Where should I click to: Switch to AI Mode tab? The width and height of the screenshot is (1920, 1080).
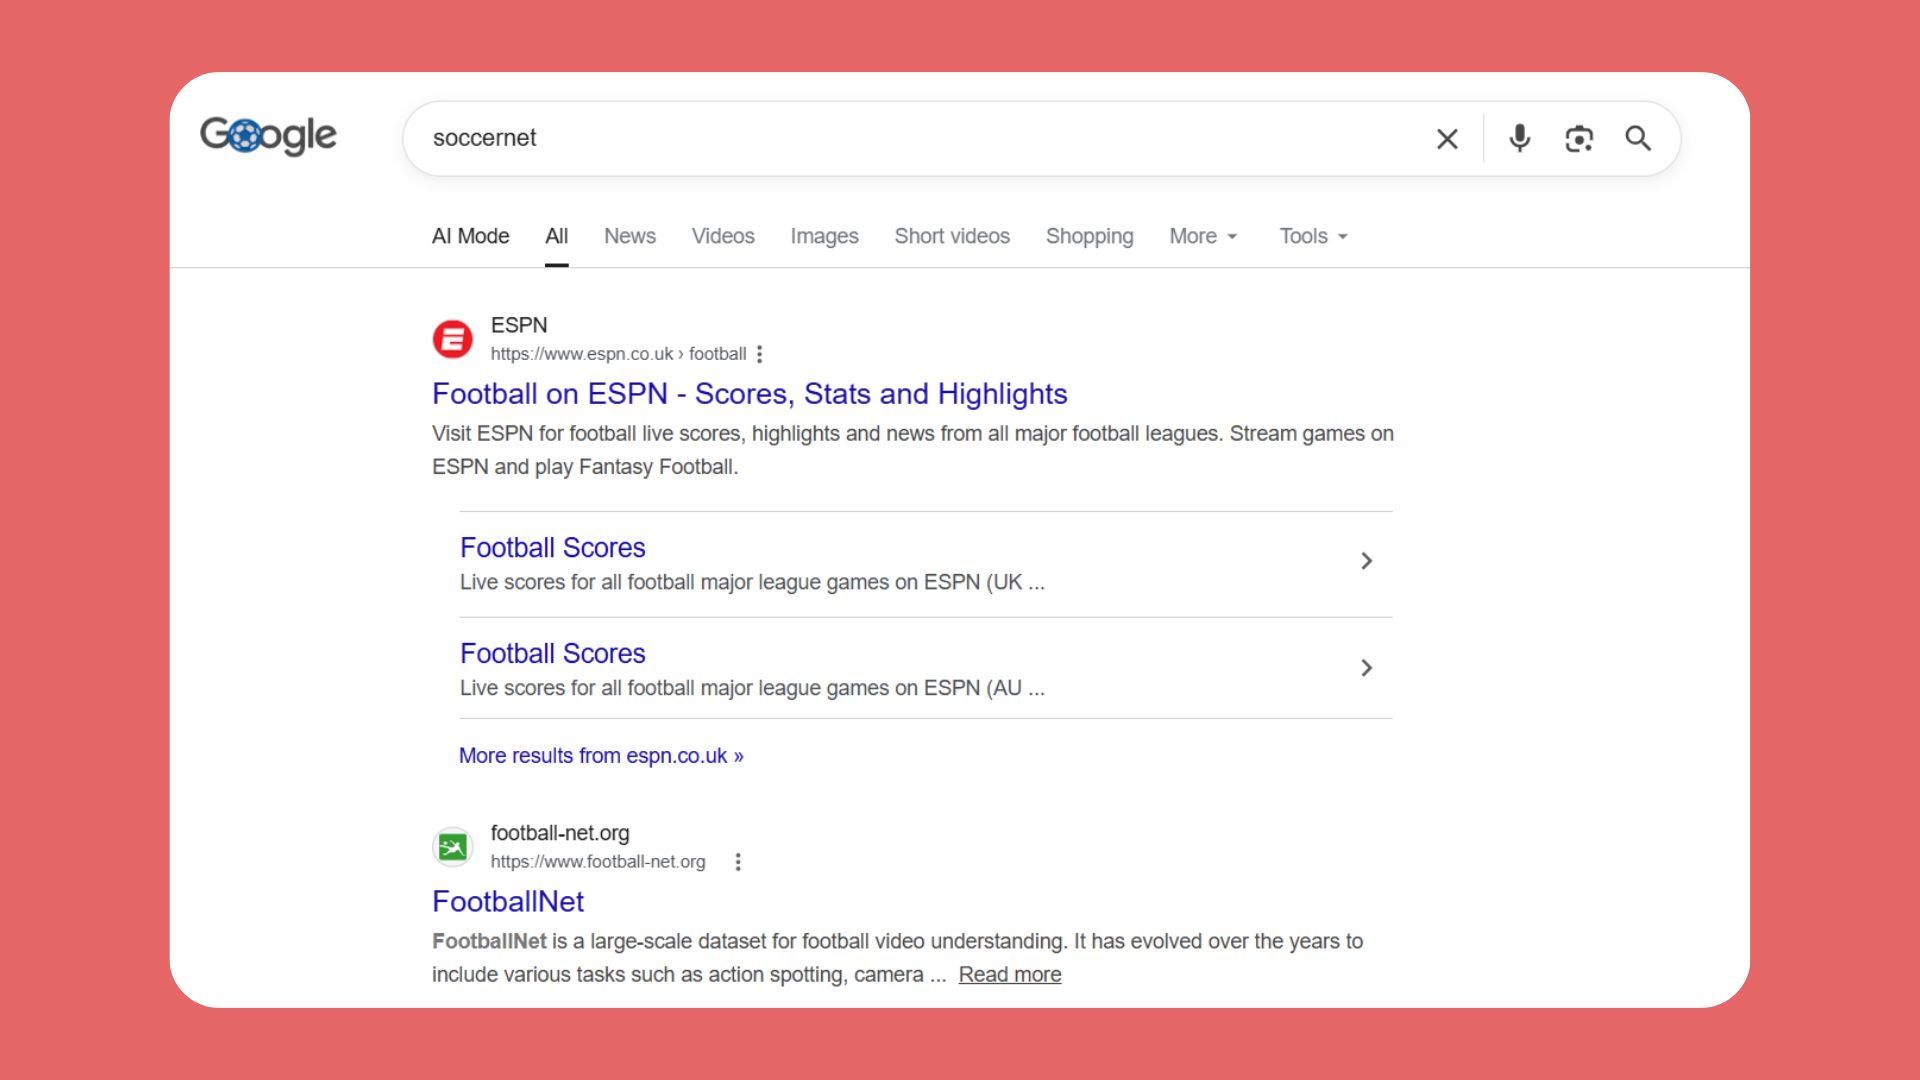click(x=471, y=236)
